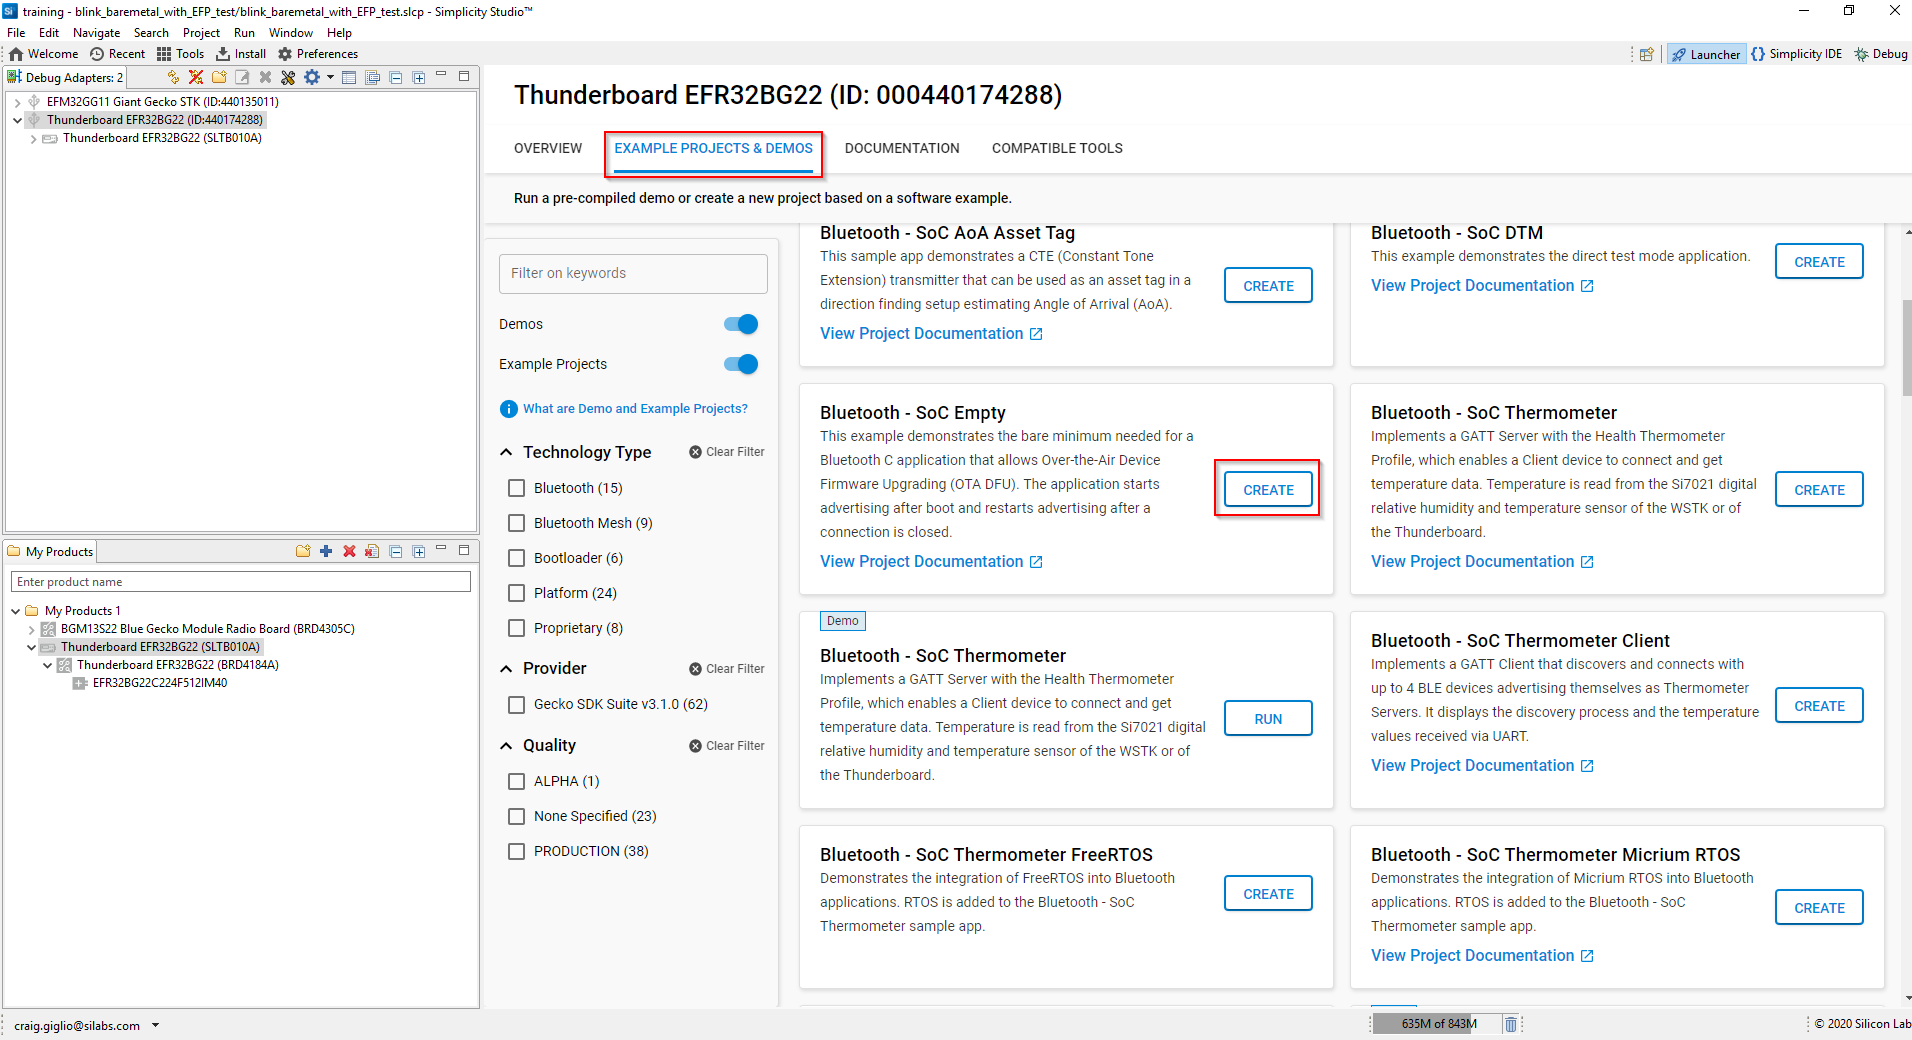Create the Bluetooth - SoC Empty project

tap(1268, 490)
